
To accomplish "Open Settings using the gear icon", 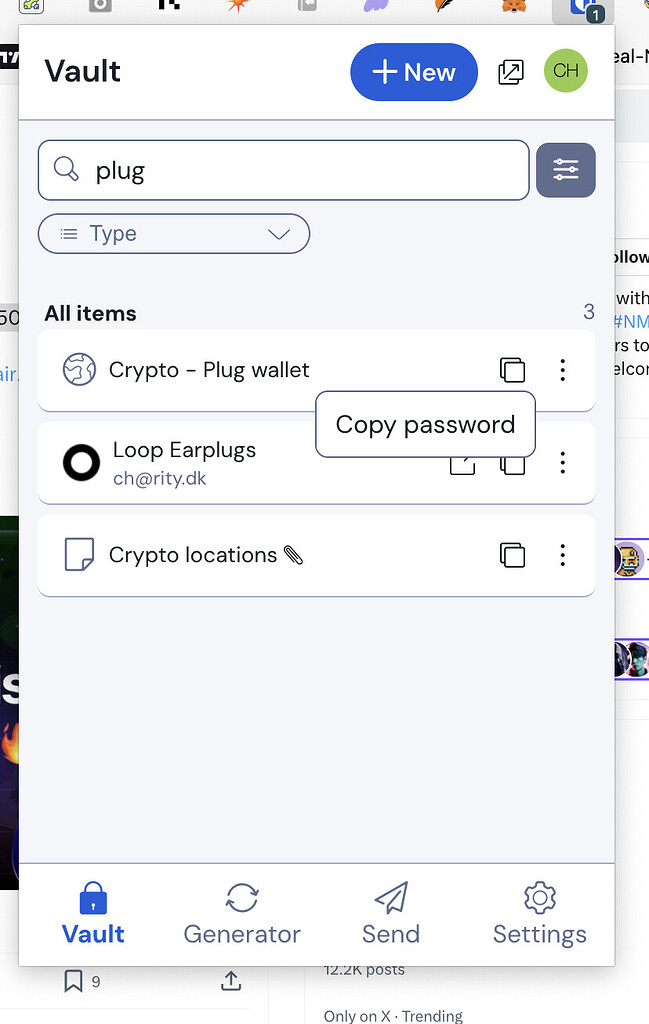I will pos(539,913).
